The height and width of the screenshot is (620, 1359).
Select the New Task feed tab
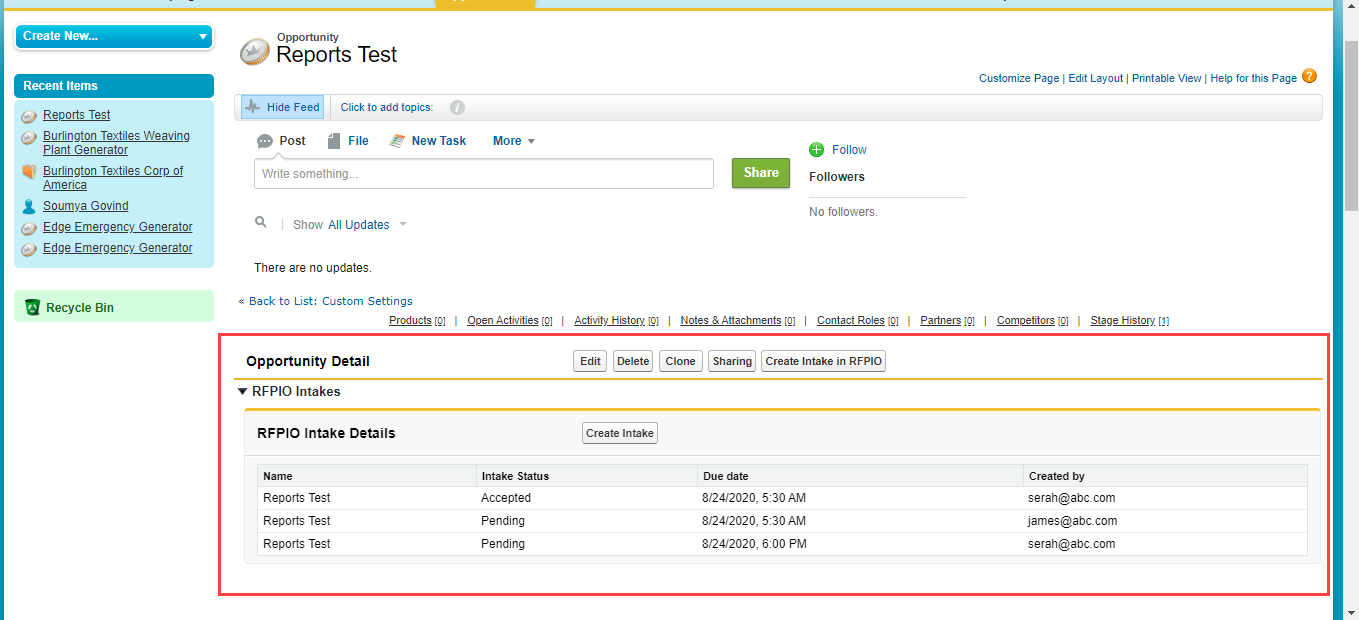pyautogui.click(x=428, y=141)
